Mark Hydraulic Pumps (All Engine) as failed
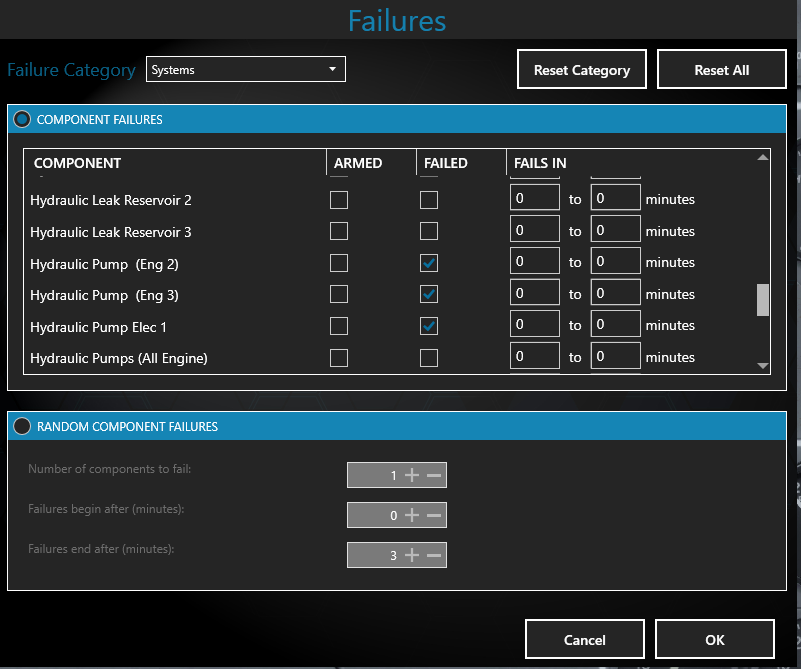 coord(429,358)
